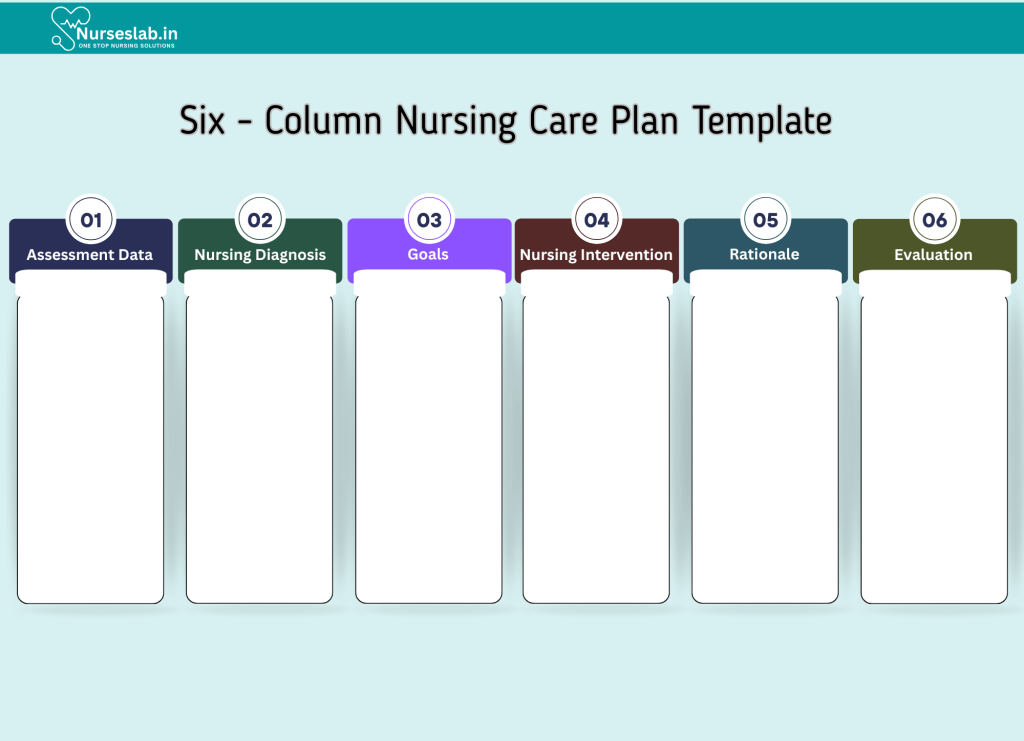Click inside the Goals blank box
This screenshot has height=741, width=1024.
click(x=428, y=445)
